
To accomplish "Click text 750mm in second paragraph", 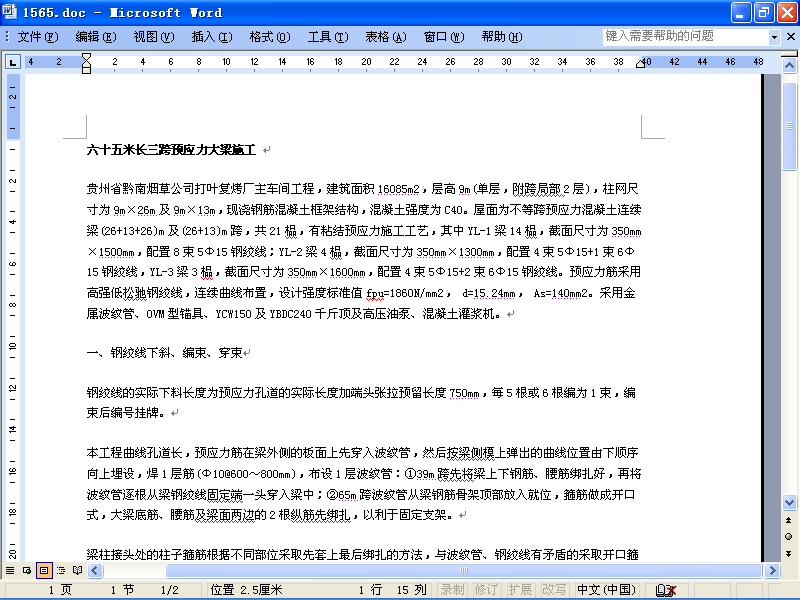I will click(x=464, y=393).
